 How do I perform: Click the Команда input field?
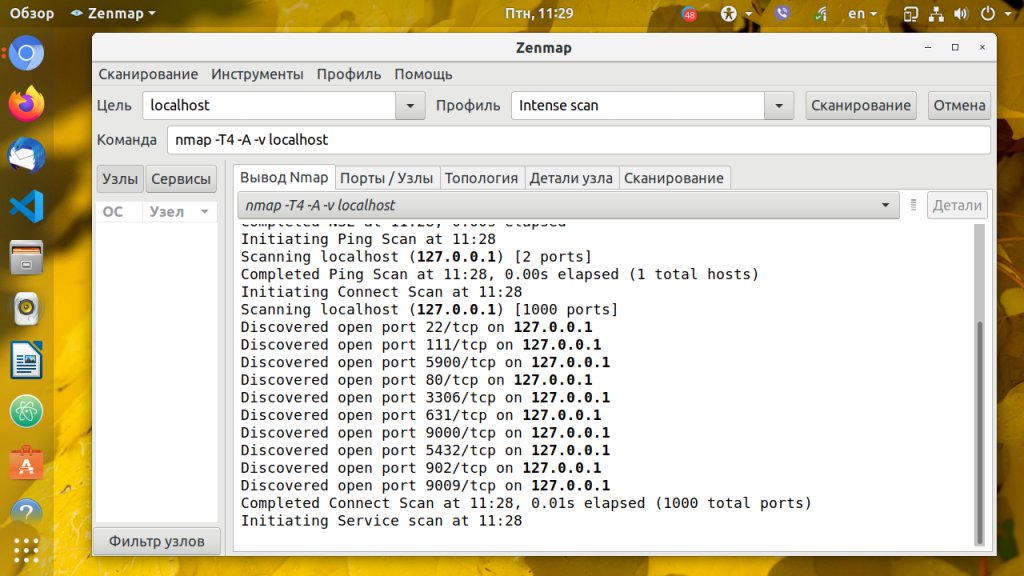[578, 140]
